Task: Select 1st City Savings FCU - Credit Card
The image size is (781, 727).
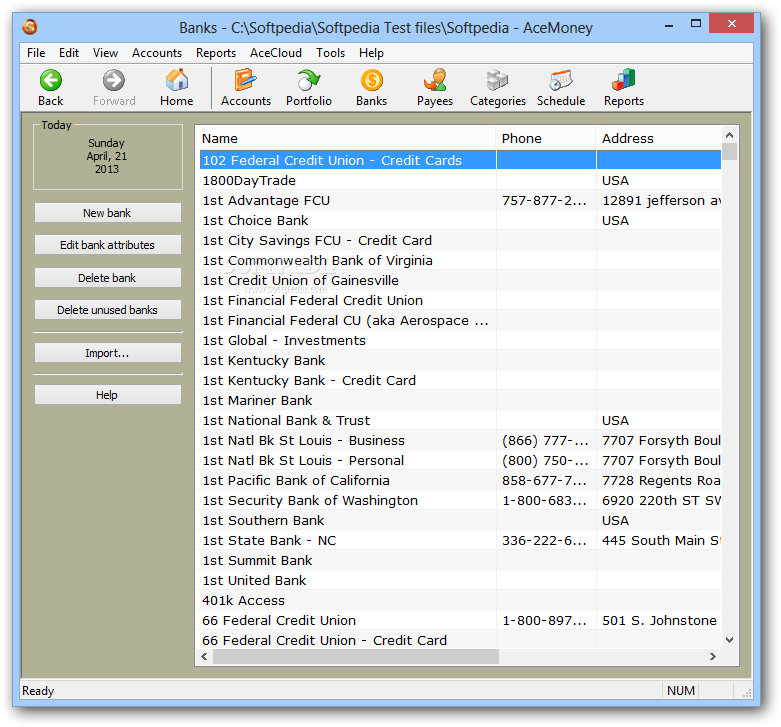Action: coord(459,241)
